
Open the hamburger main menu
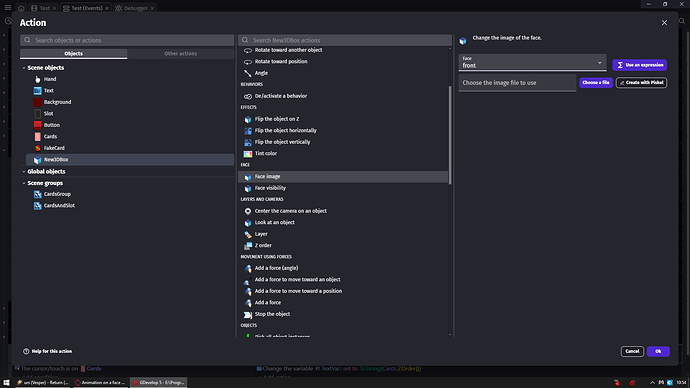coord(7,7)
